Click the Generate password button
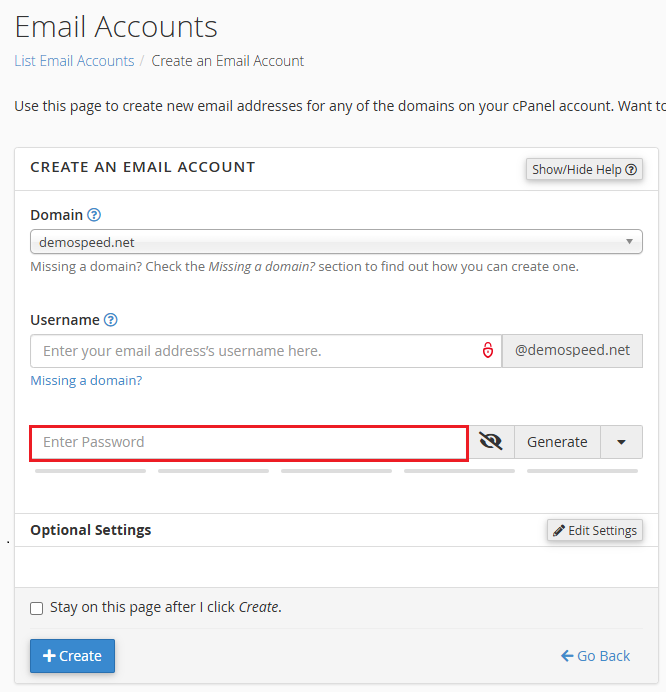 pos(557,442)
